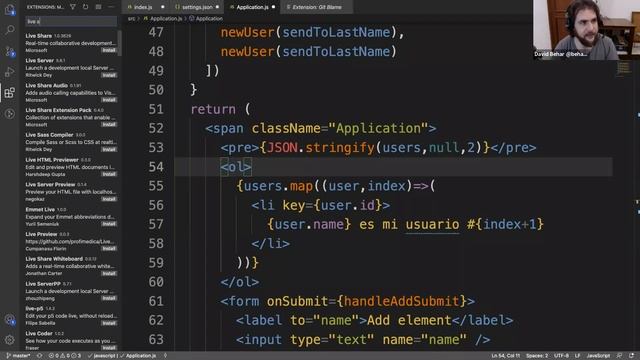Install the live-p5 extension
The image size is (640, 360).
[x=109, y=323]
